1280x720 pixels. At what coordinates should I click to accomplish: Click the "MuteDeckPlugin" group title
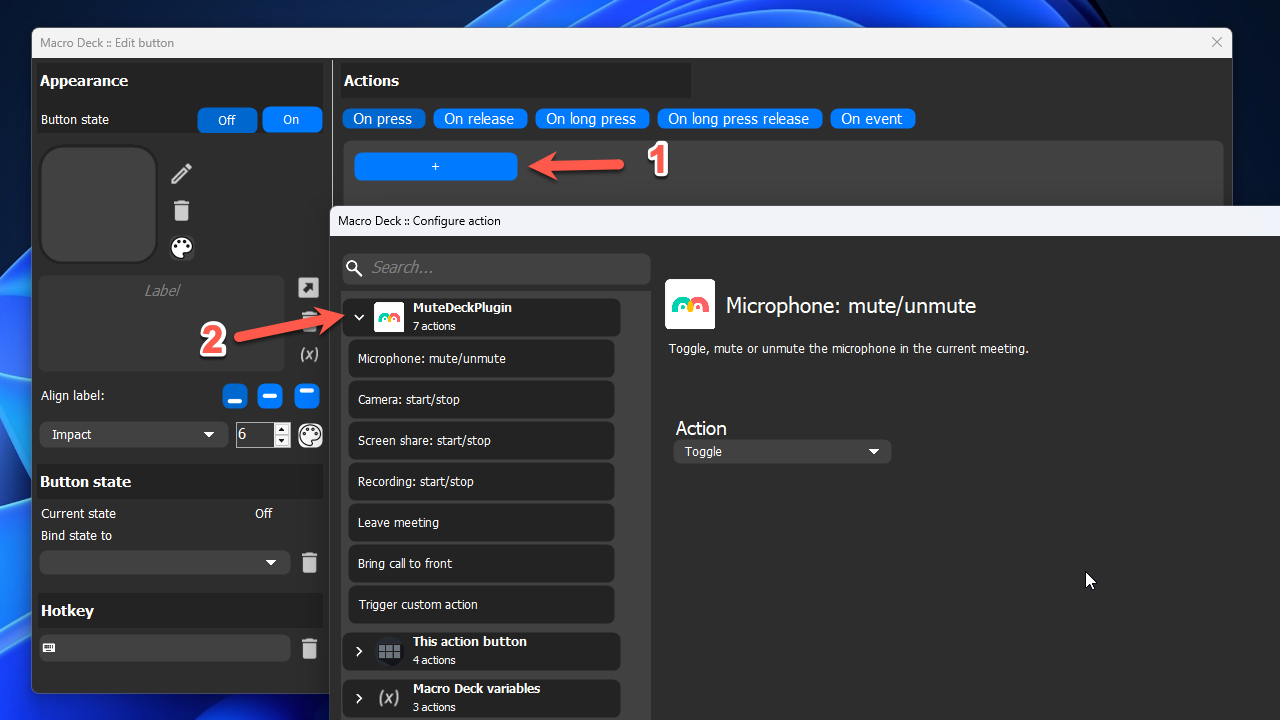462,308
